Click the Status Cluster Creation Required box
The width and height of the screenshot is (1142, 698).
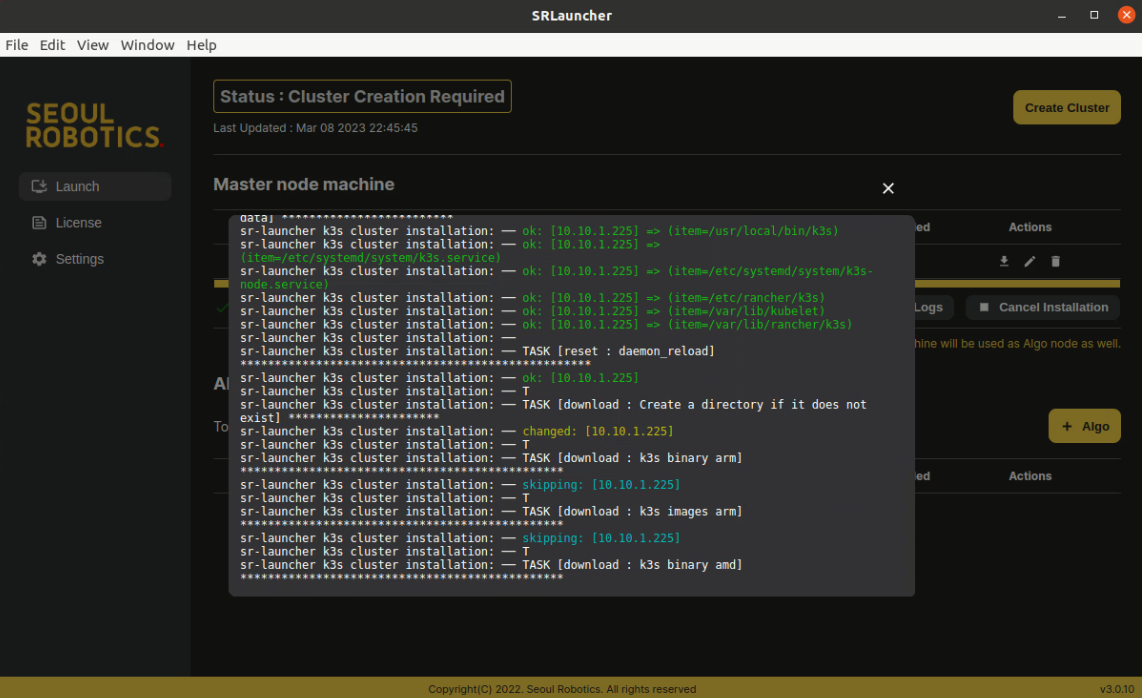click(362, 96)
